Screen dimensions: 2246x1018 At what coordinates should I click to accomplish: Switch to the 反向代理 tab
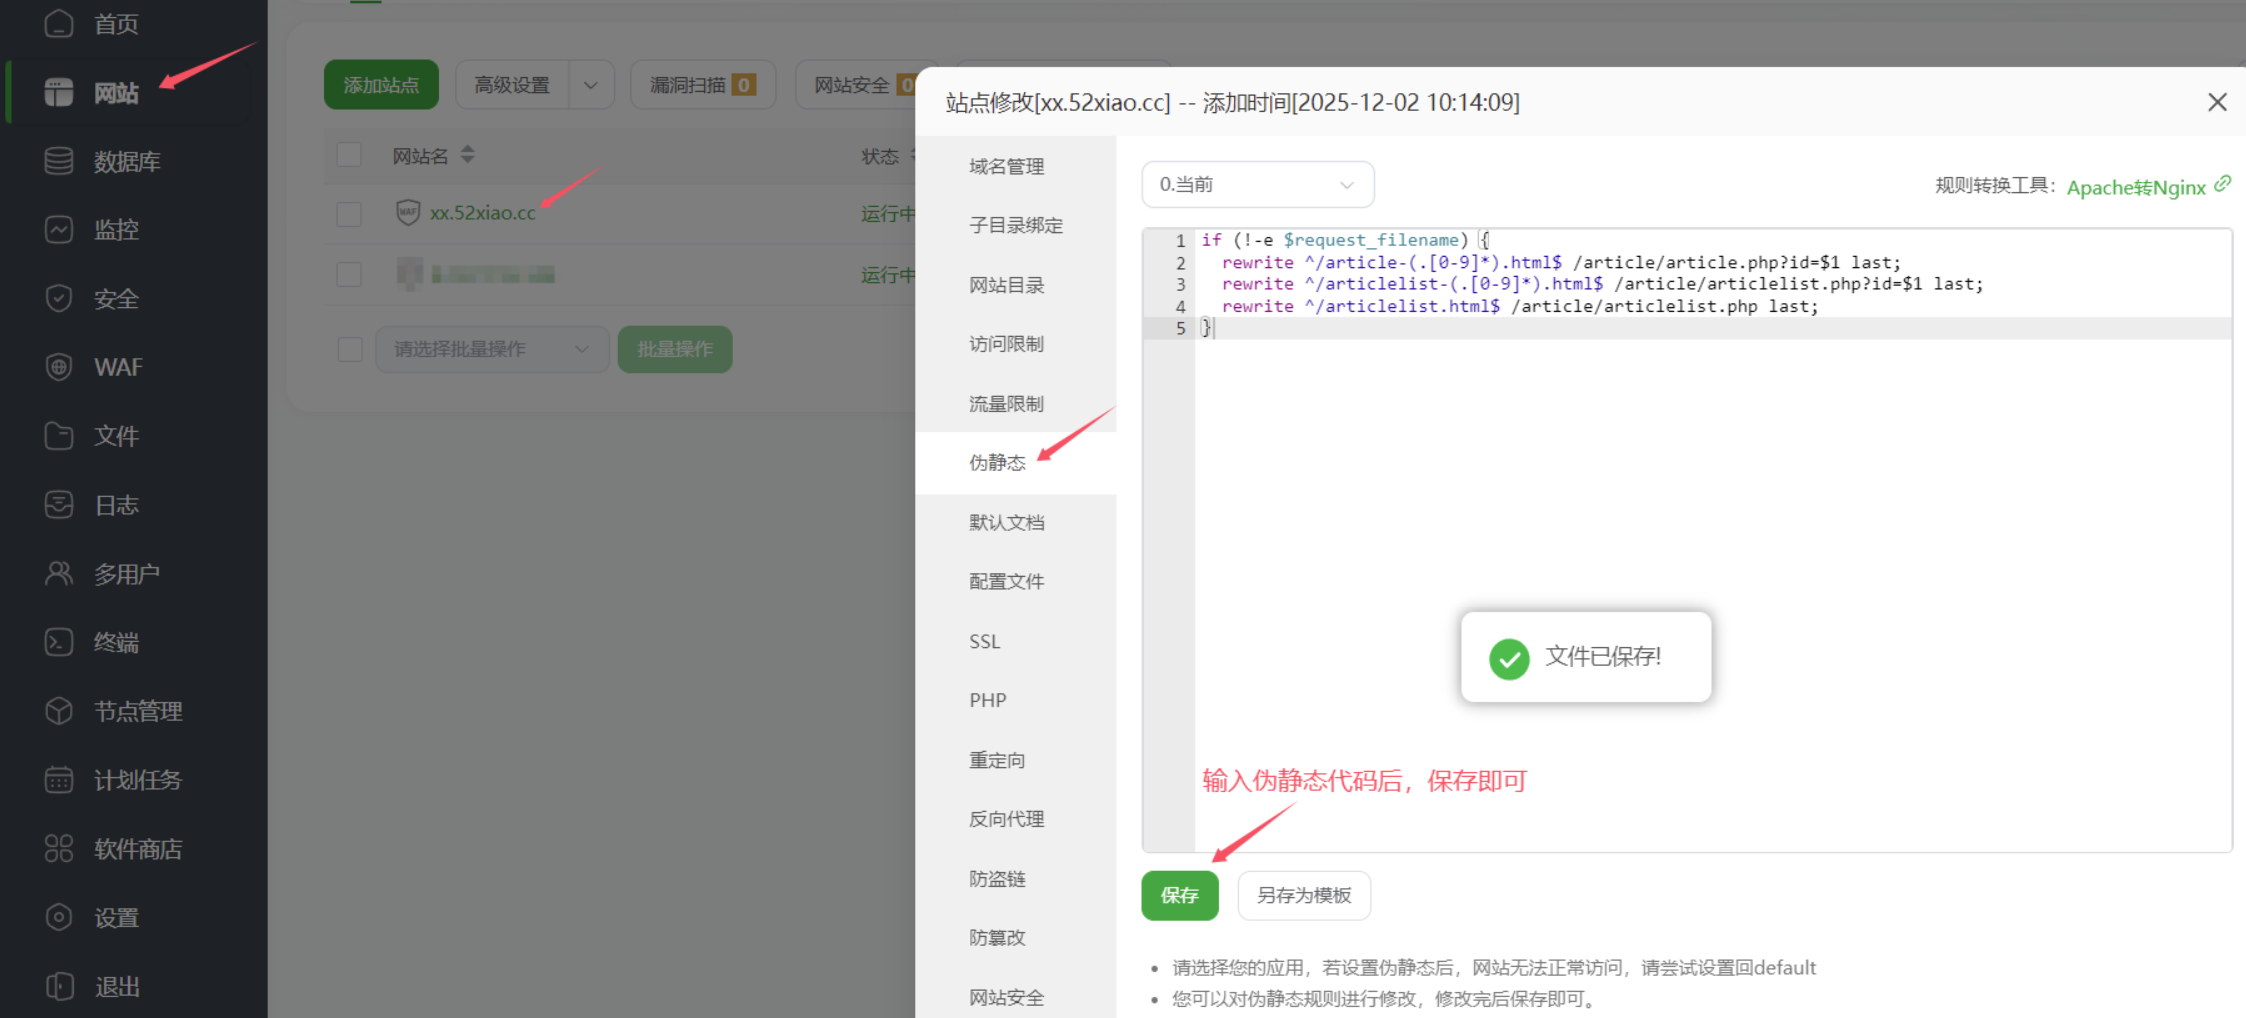coord(1006,818)
